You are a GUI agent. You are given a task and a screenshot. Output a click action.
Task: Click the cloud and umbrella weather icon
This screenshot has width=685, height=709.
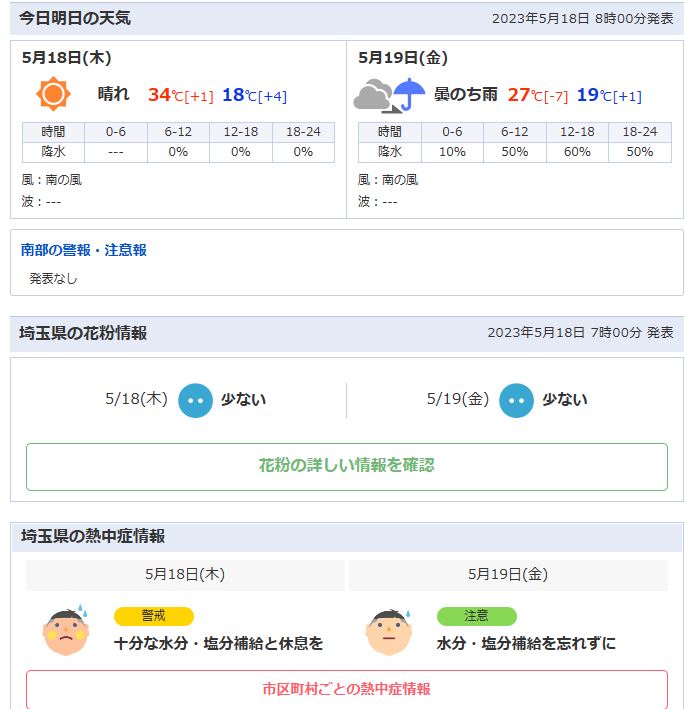pos(389,95)
